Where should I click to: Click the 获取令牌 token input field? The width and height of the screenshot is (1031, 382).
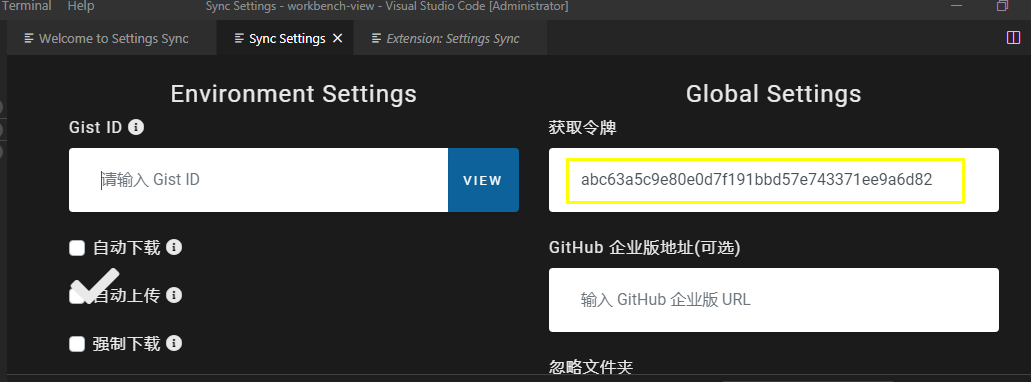click(x=774, y=180)
